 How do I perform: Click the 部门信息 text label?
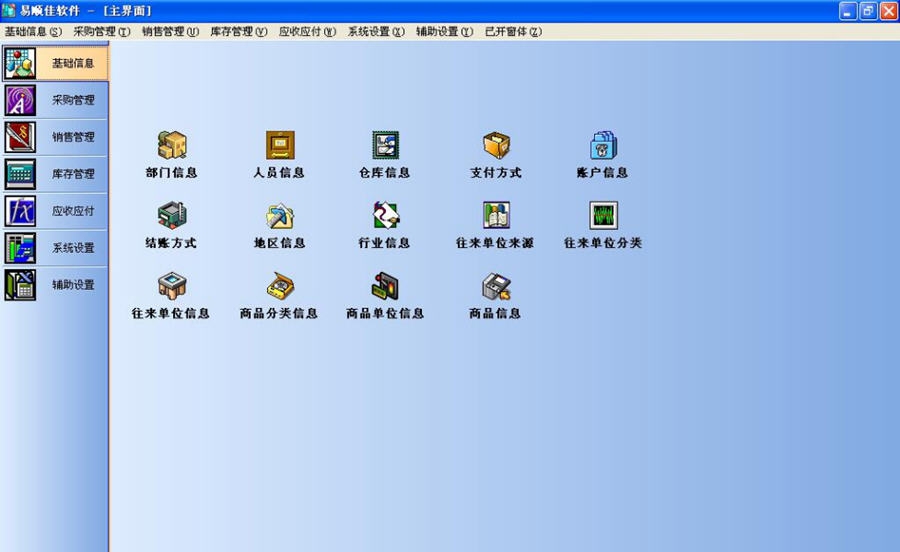click(x=172, y=172)
